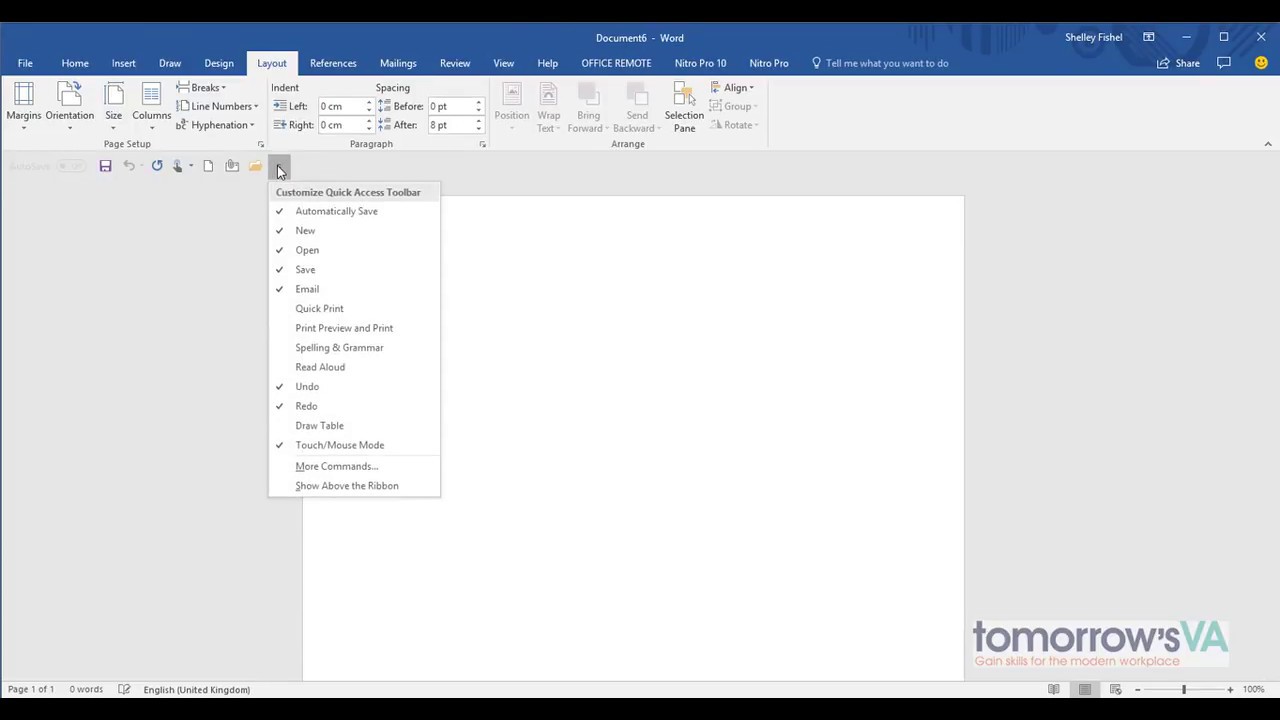Switch to the References tab
This screenshot has width=1280, height=720.
(333, 63)
